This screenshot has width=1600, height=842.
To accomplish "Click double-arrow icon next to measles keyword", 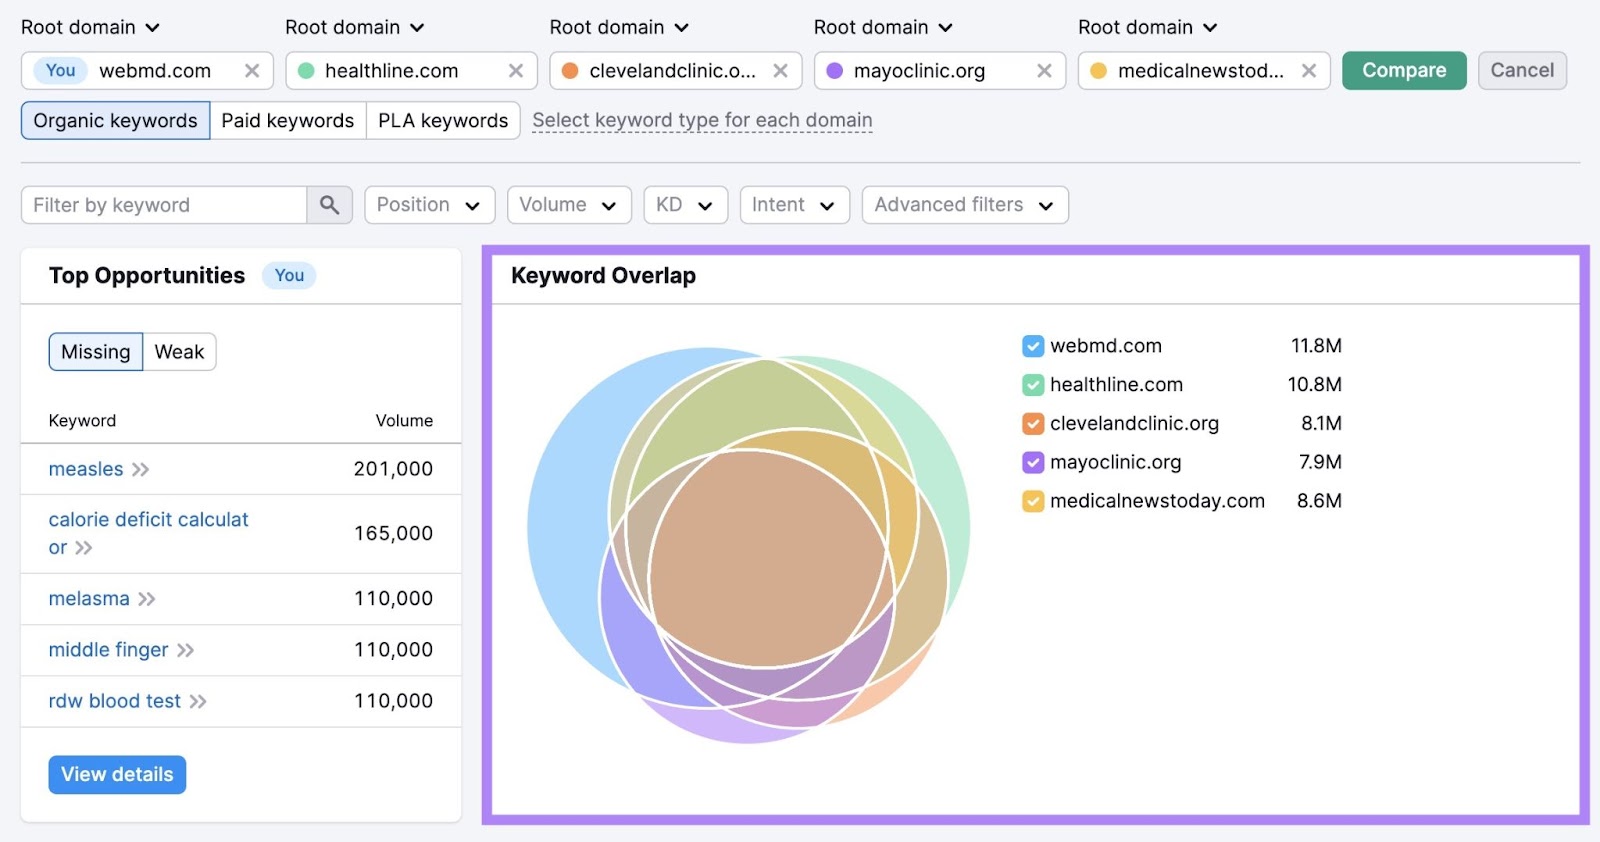I will coord(141,470).
